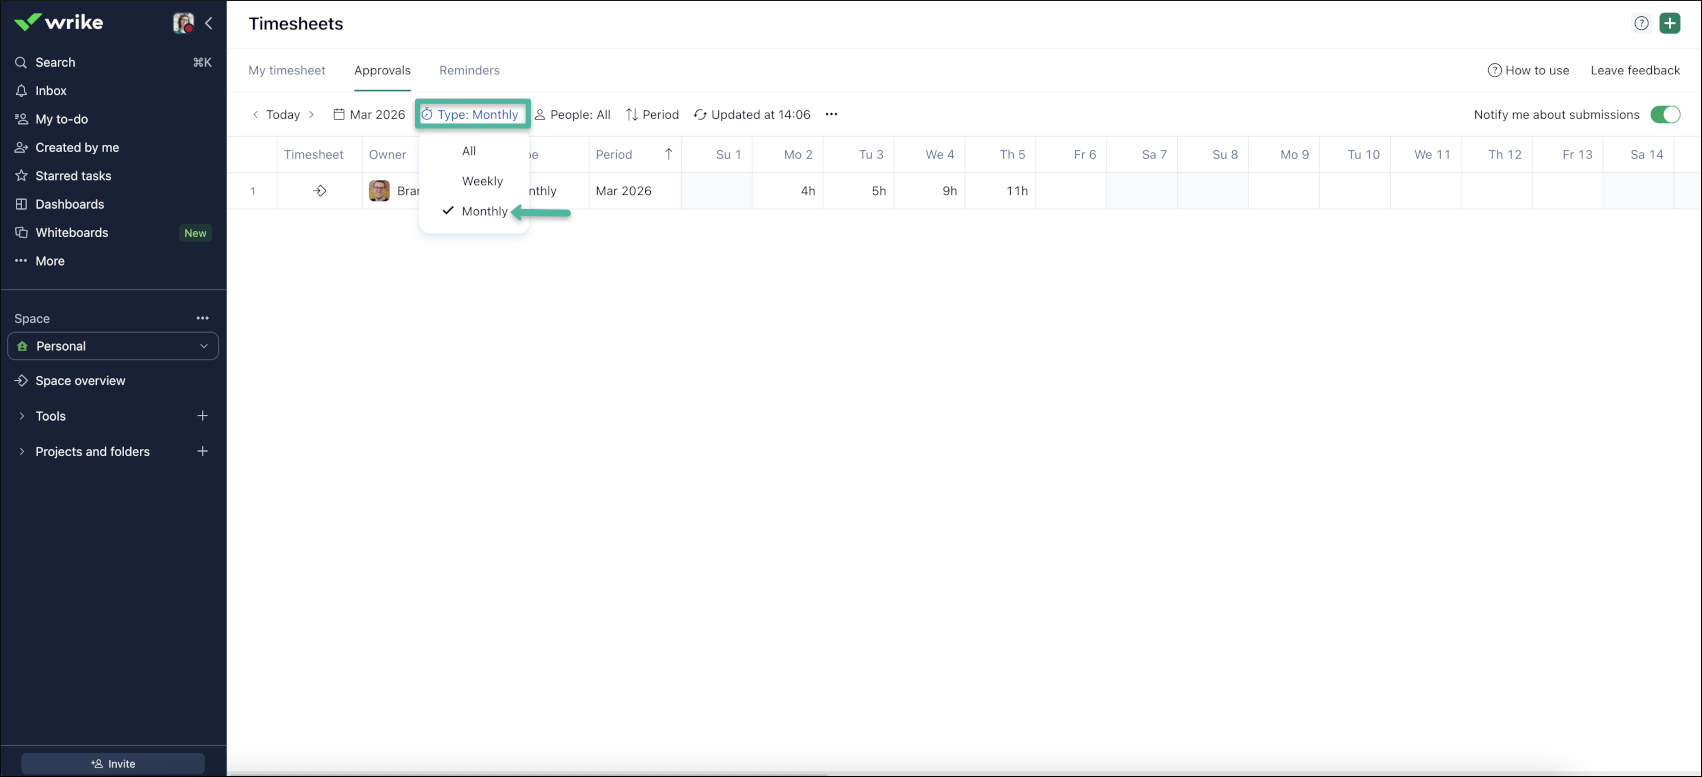This screenshot has height=777, width=1702.
Task: Click the Owner column header
Action: (388, 155)
